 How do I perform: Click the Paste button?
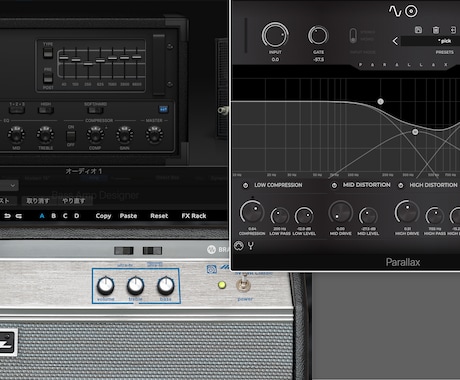click(x=128, y=216)
